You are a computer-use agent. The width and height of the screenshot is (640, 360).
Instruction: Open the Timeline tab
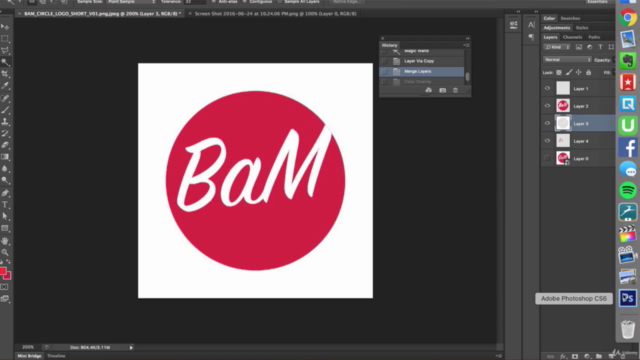[x=56, y=356]
